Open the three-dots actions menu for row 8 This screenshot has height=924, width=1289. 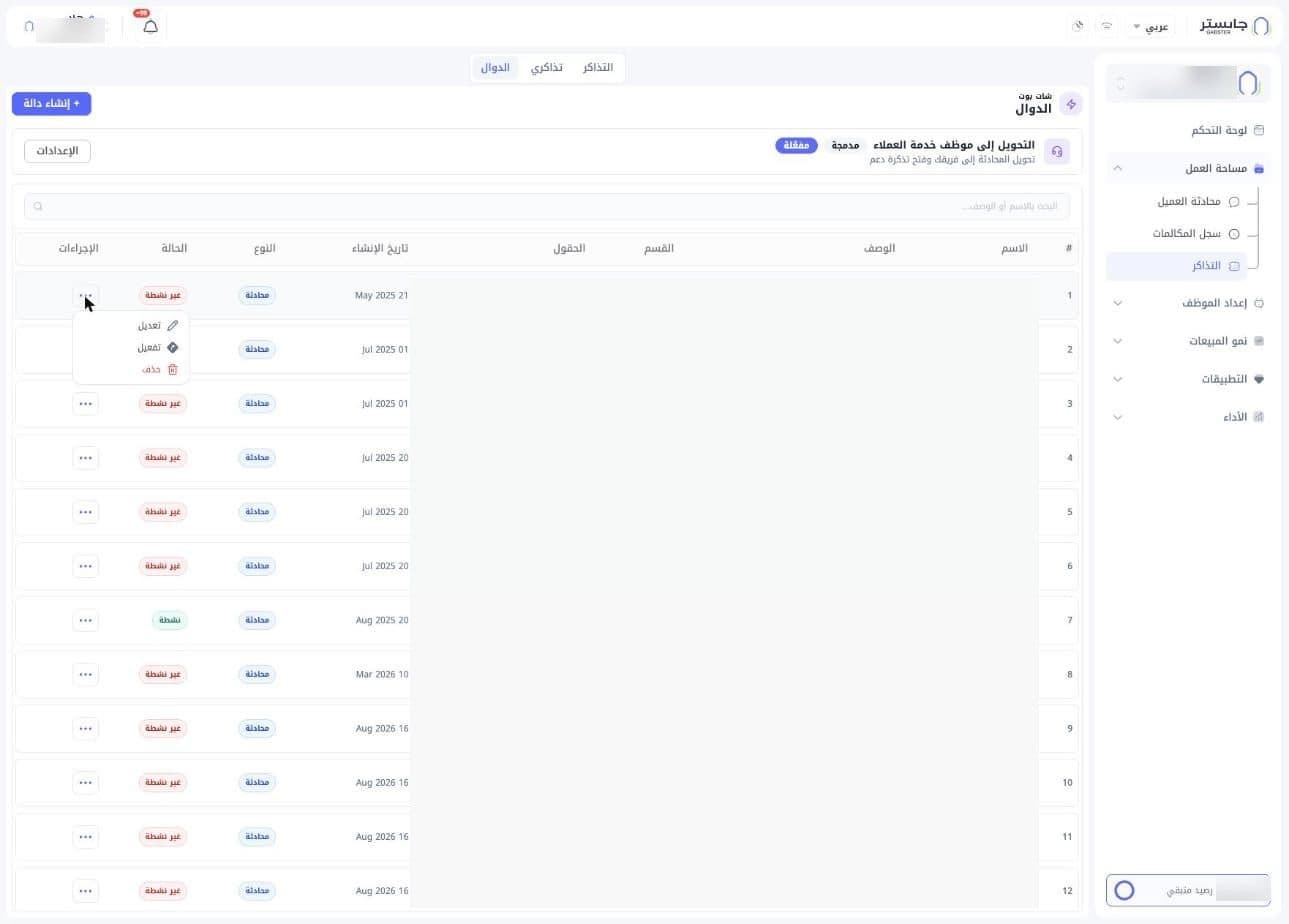tap(86, 674)
